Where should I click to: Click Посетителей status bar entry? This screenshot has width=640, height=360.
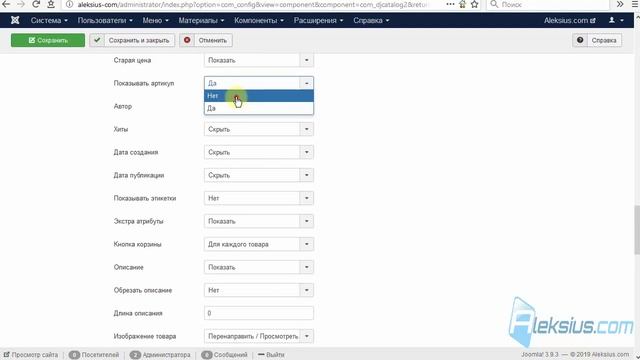[94, 355]
